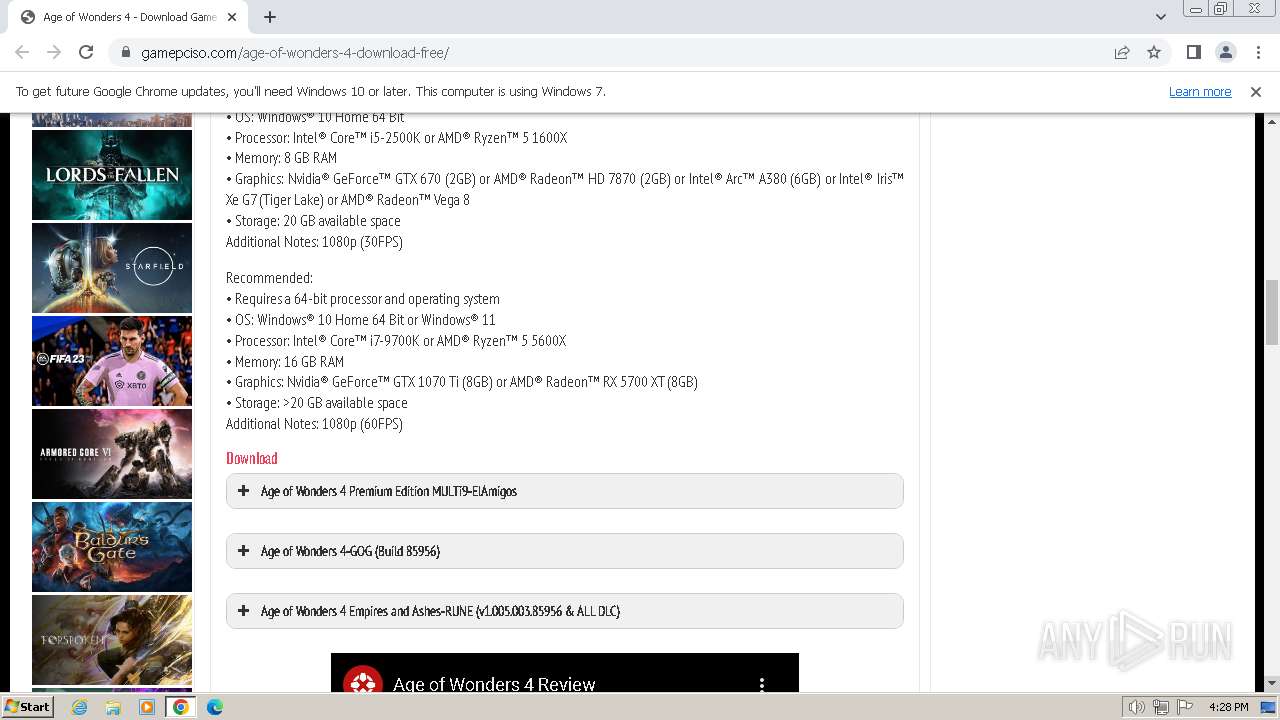The width and height of the screenshot is (1280, 720).
Task: Launch Internet Explorer from taskbar
Action: pos(79,707)
